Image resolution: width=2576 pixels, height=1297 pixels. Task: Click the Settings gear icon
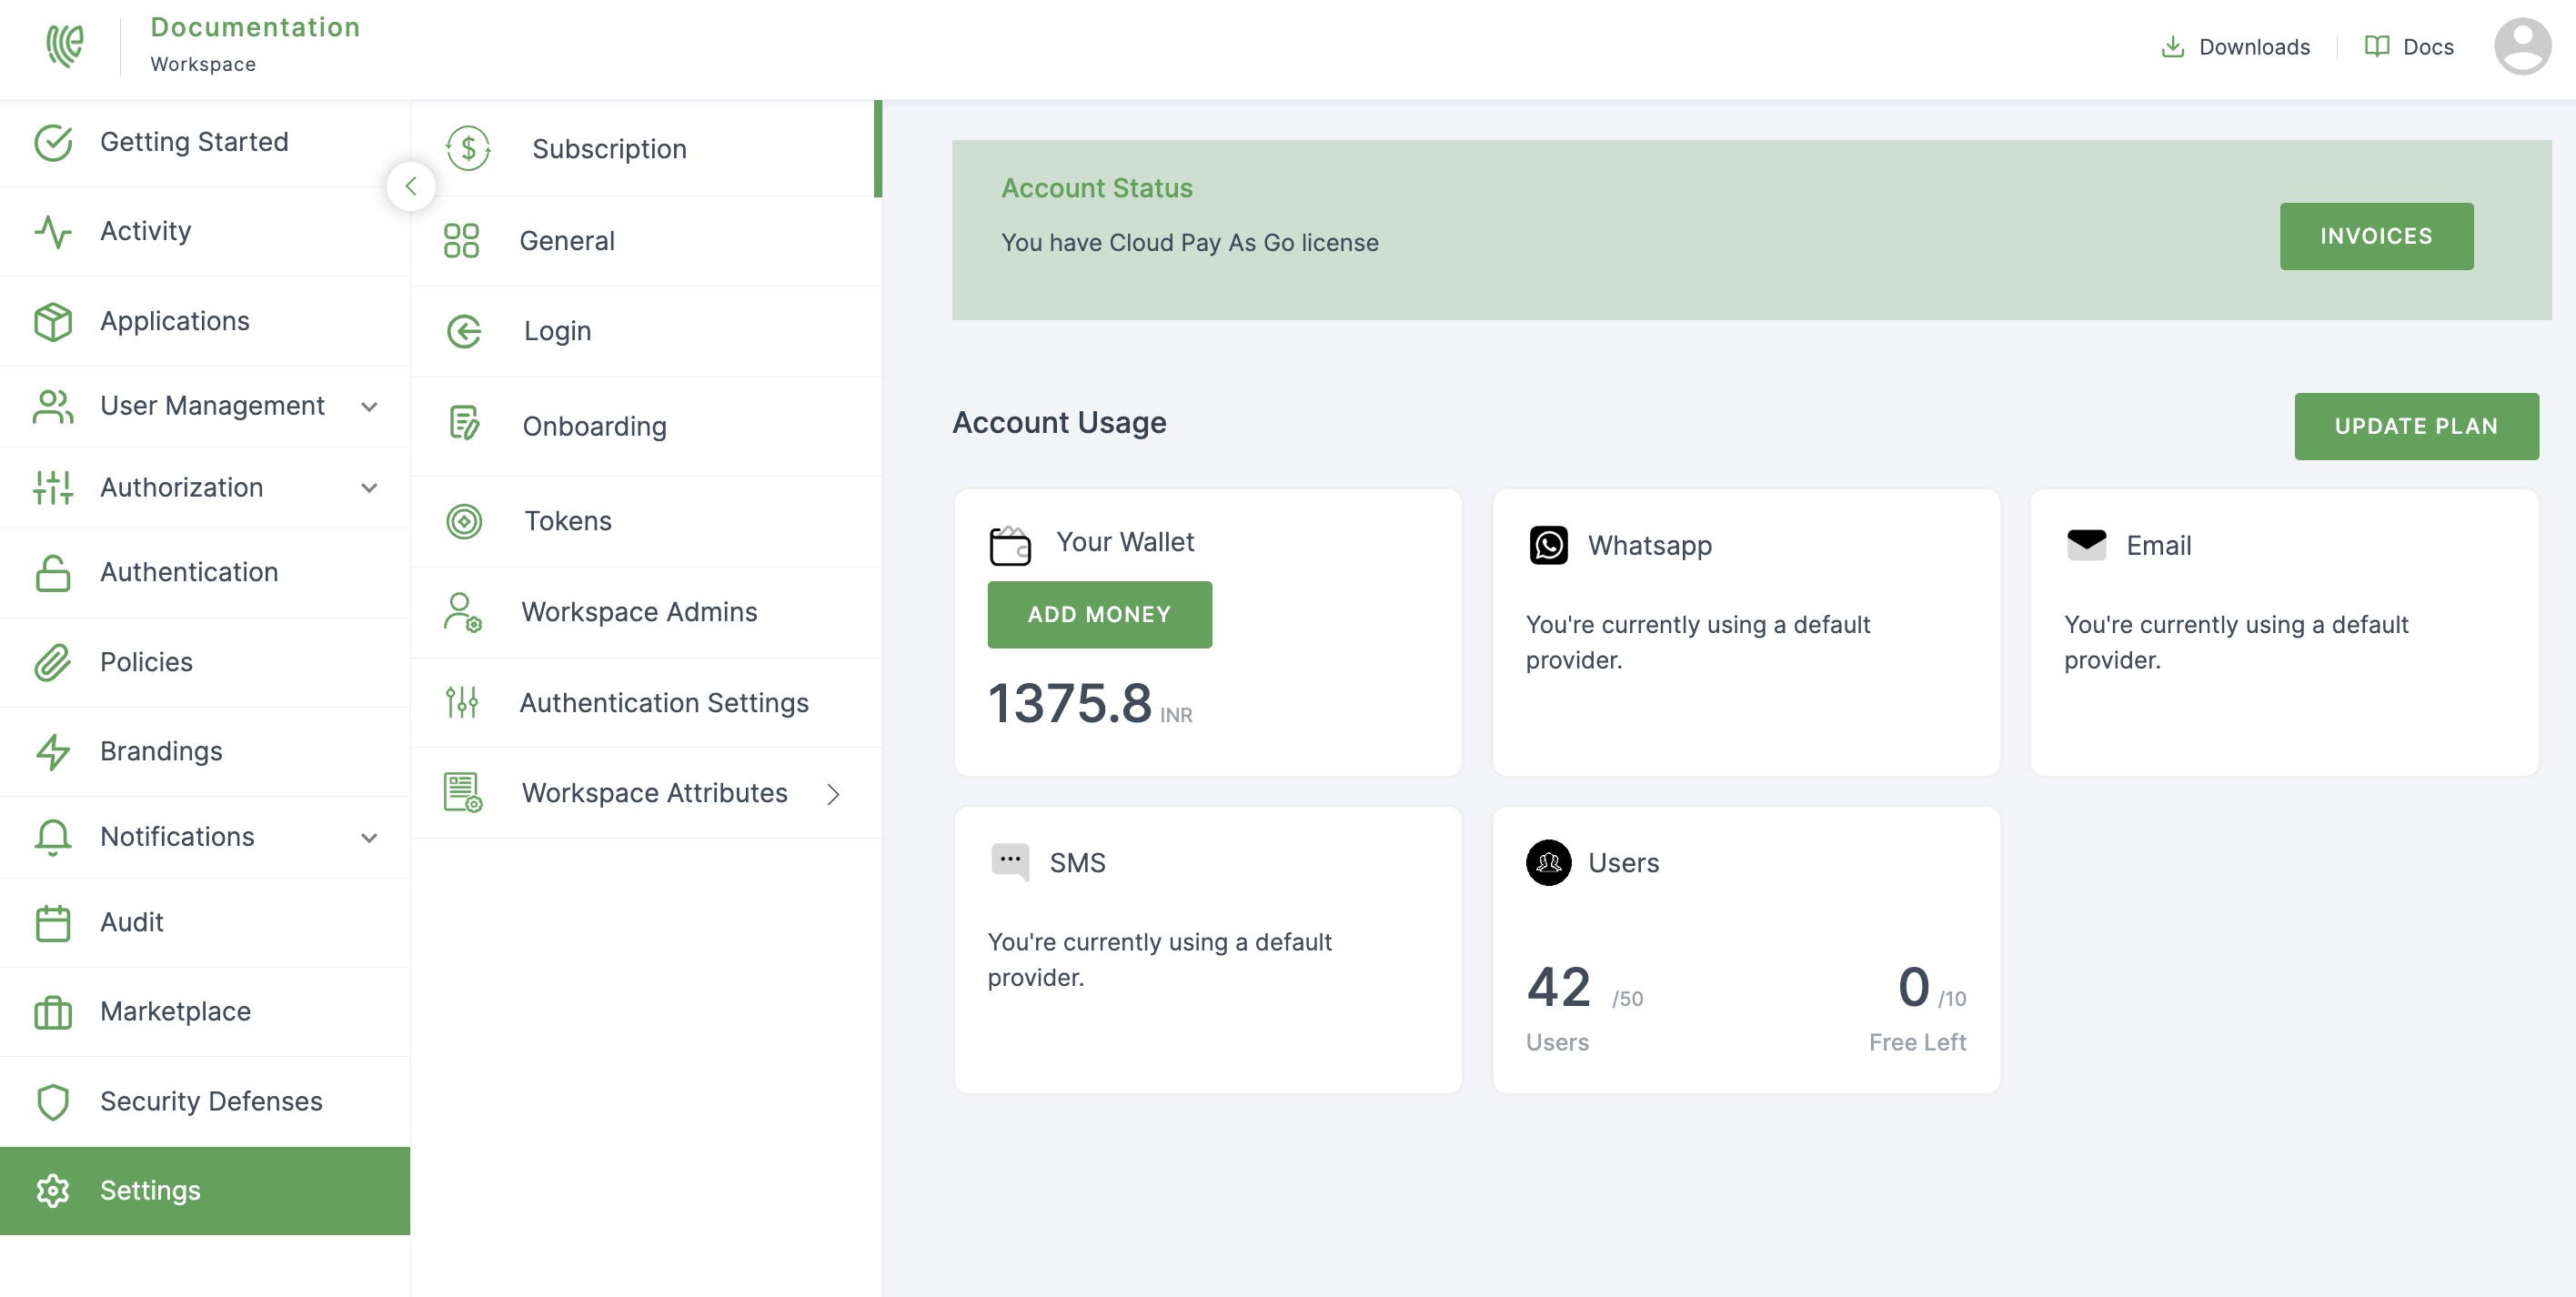[x=53, y=1191]
